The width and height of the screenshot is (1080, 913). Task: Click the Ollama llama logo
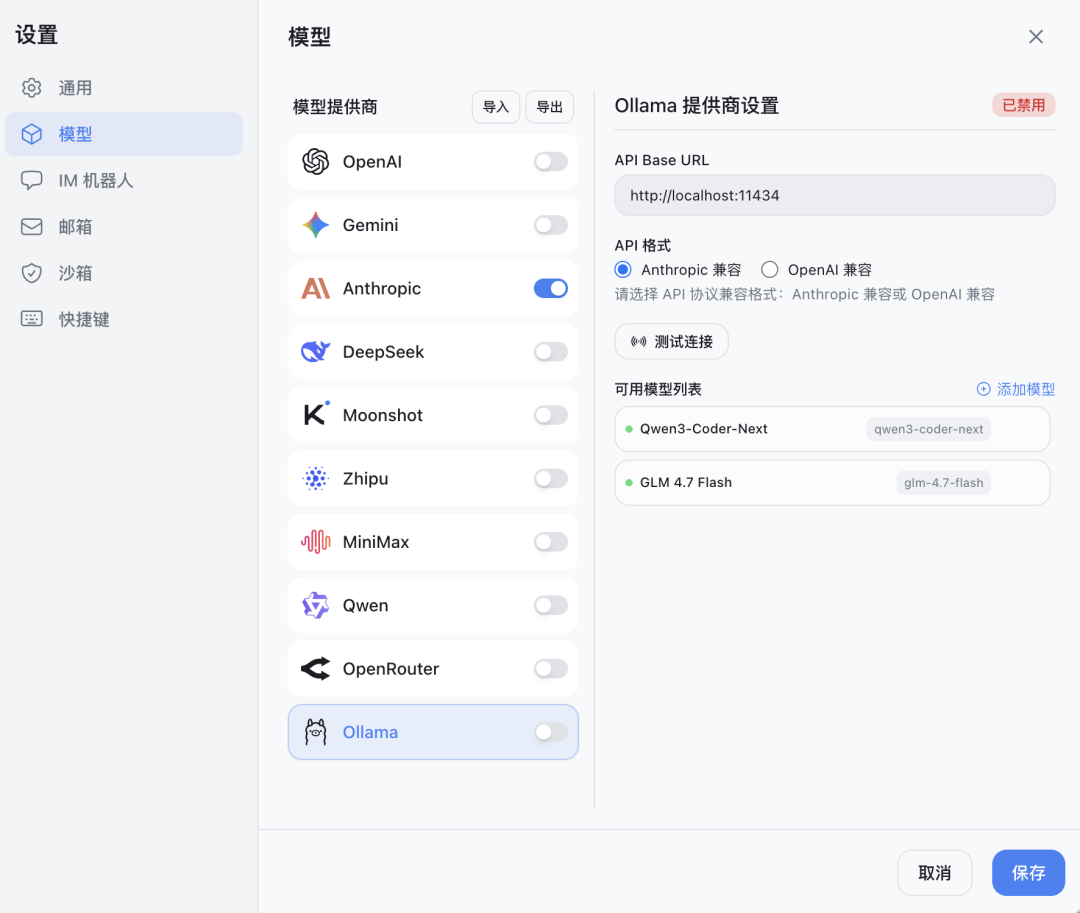[x=315, y=732]
